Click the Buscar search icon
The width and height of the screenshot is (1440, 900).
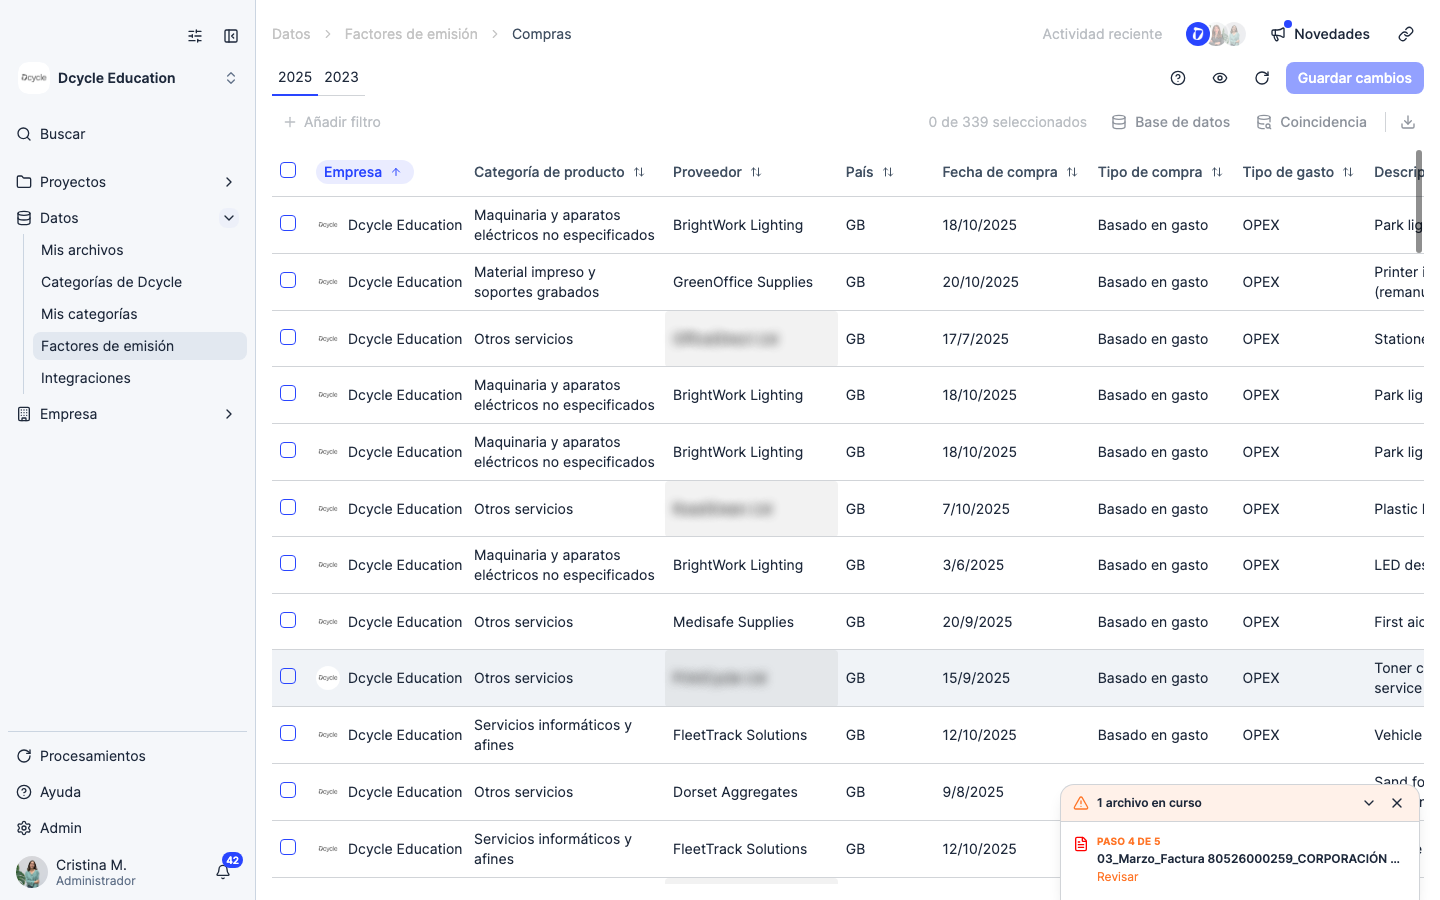pos(24,134)
